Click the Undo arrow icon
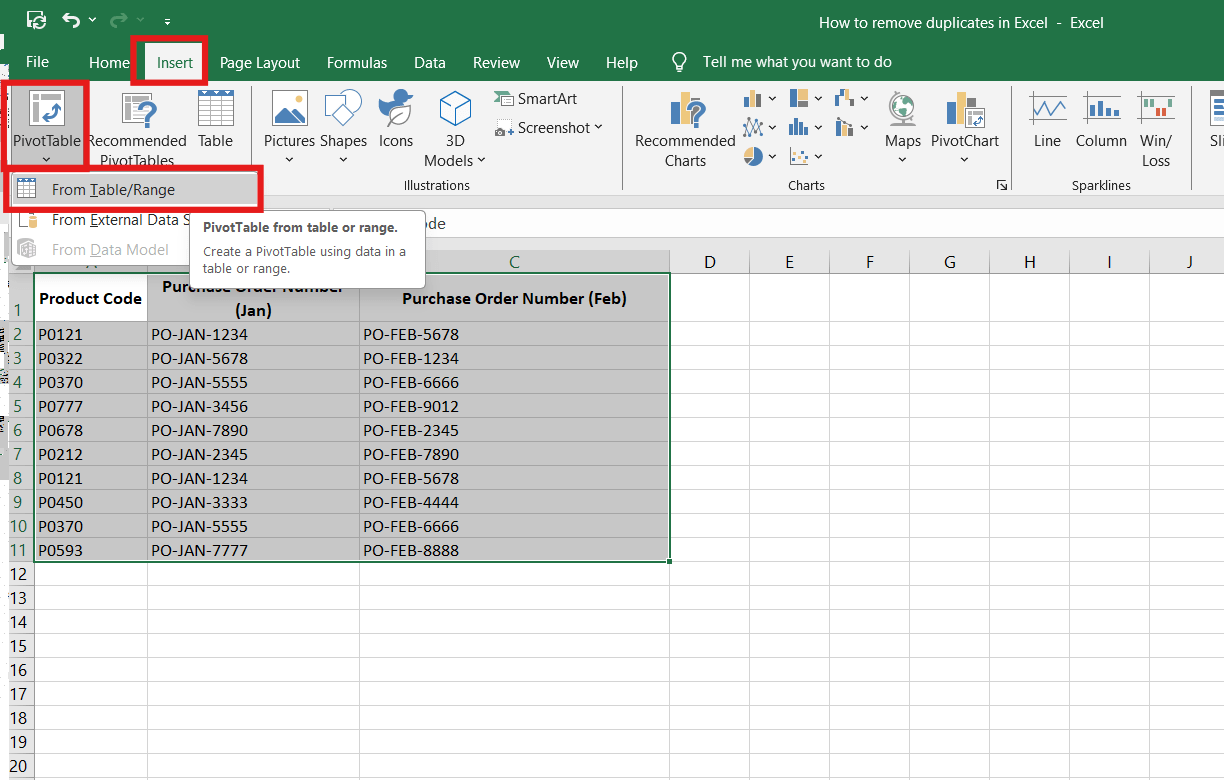 (x=71, y=20)
